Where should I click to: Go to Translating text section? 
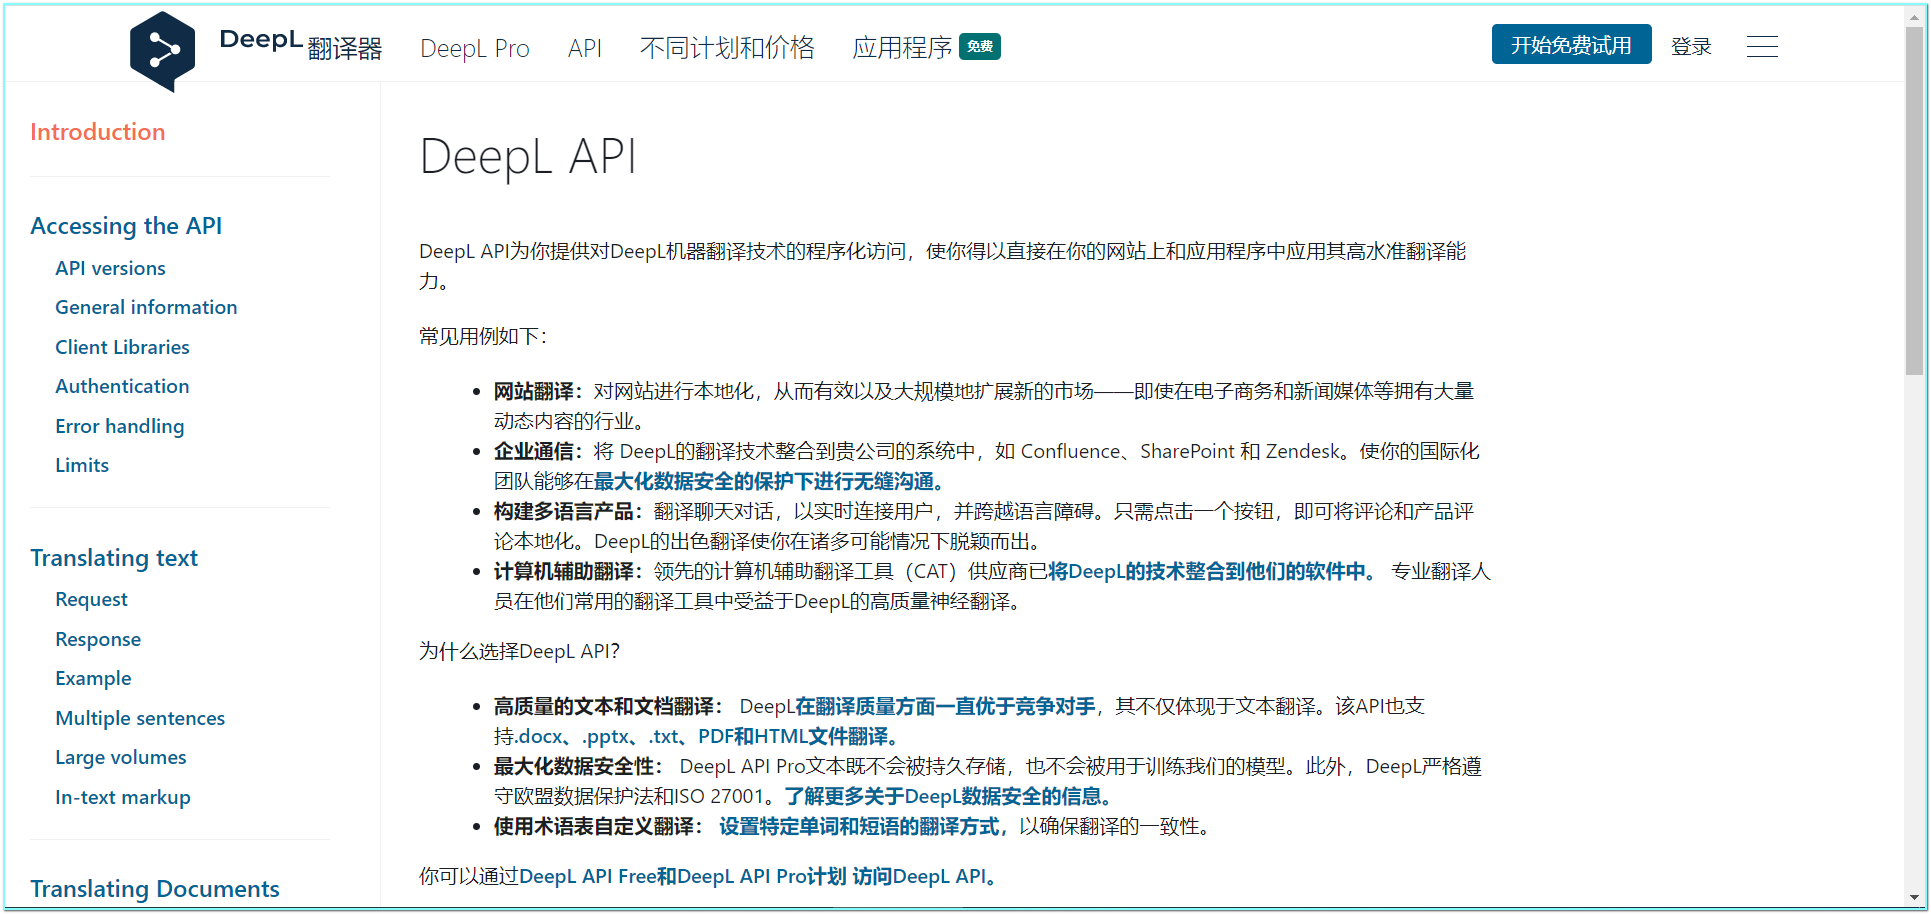point(114,558)
